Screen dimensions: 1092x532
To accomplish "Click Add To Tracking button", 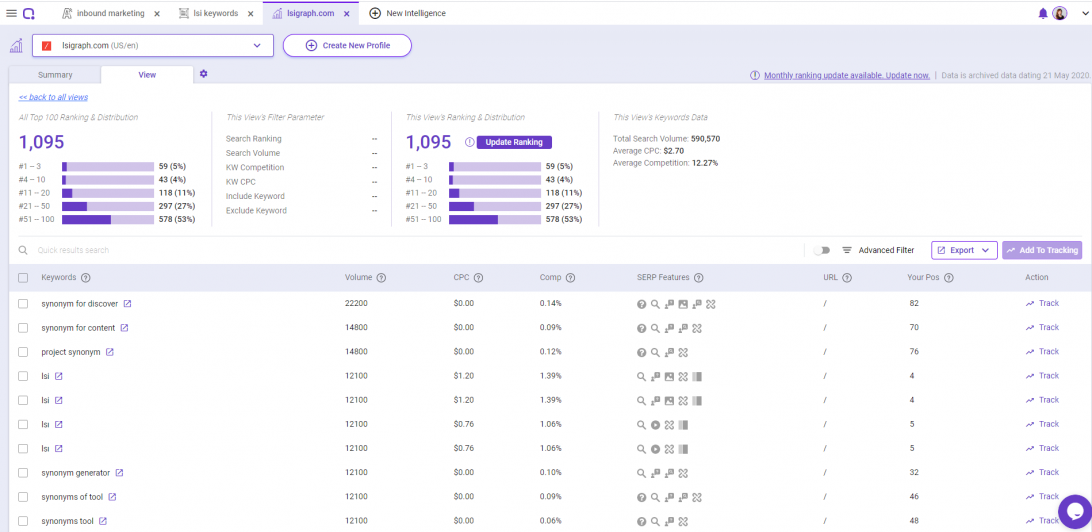I will tap(1042, 250).
